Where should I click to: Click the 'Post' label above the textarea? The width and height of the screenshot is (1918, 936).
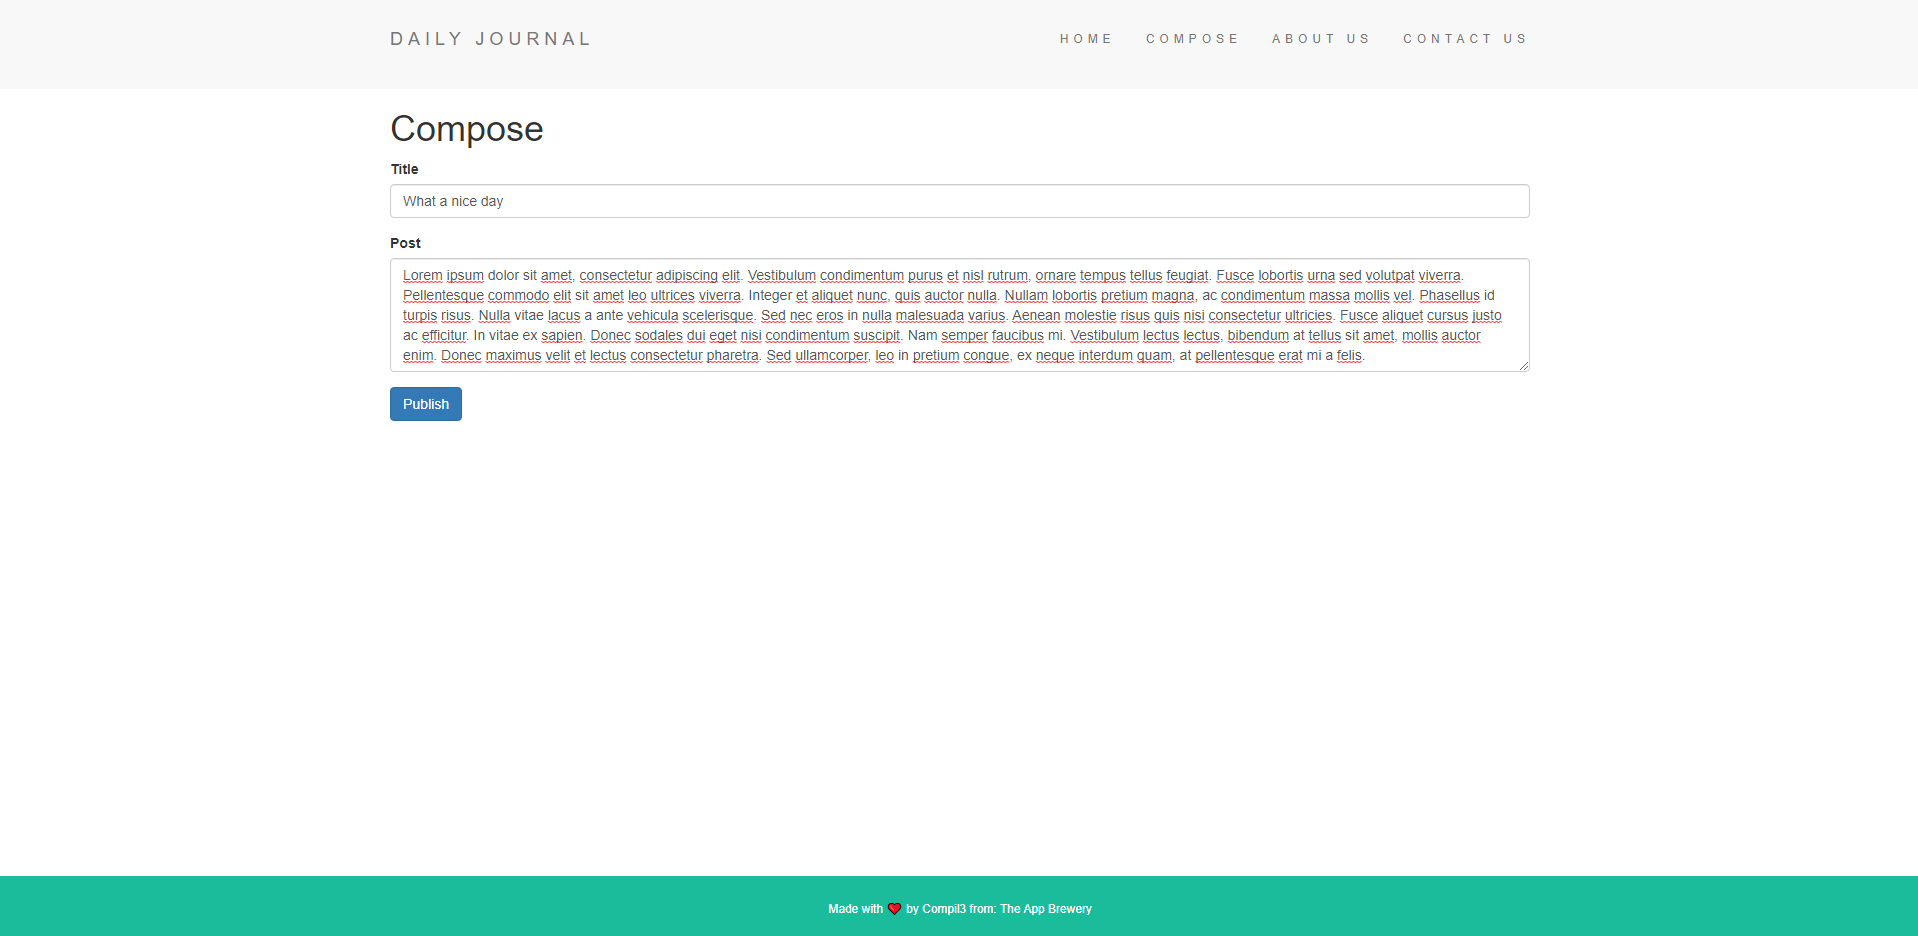[405, 243]
